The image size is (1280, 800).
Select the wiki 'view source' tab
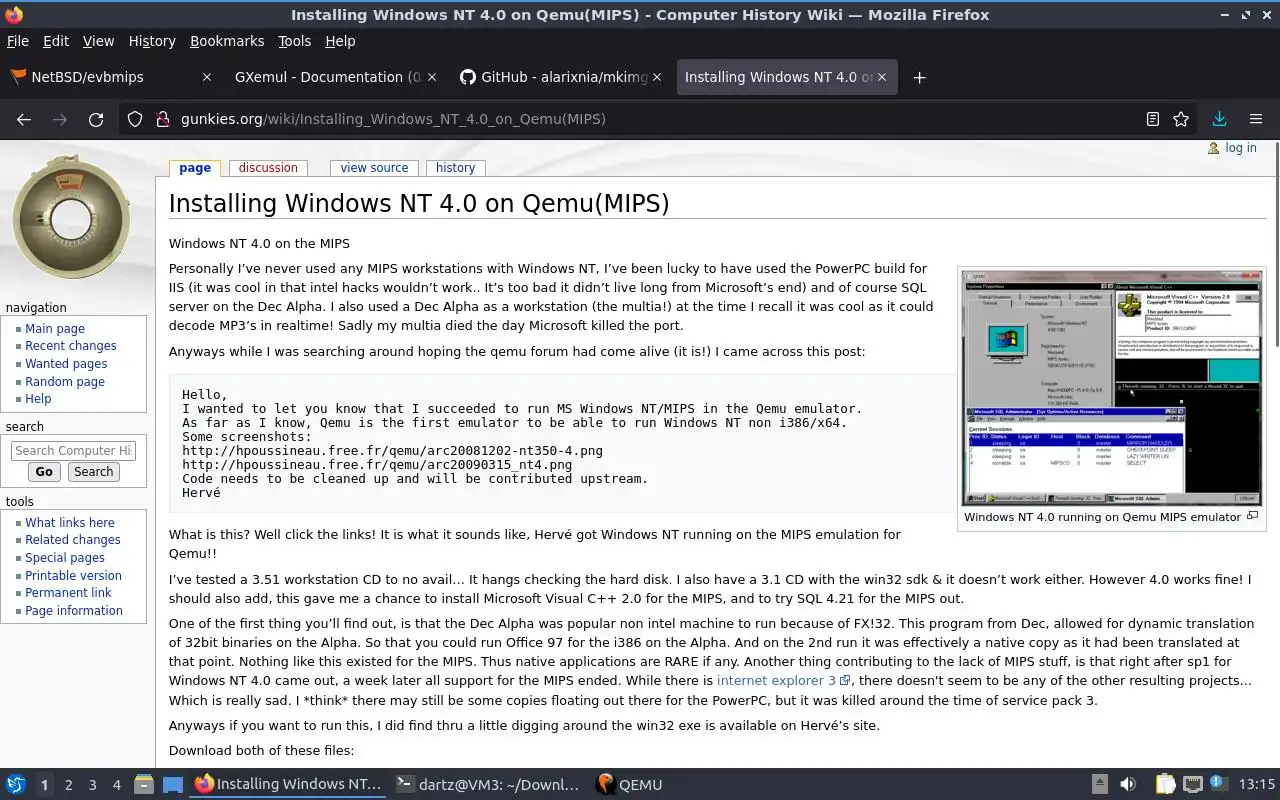pyautogui.click(x=374, y=168)
